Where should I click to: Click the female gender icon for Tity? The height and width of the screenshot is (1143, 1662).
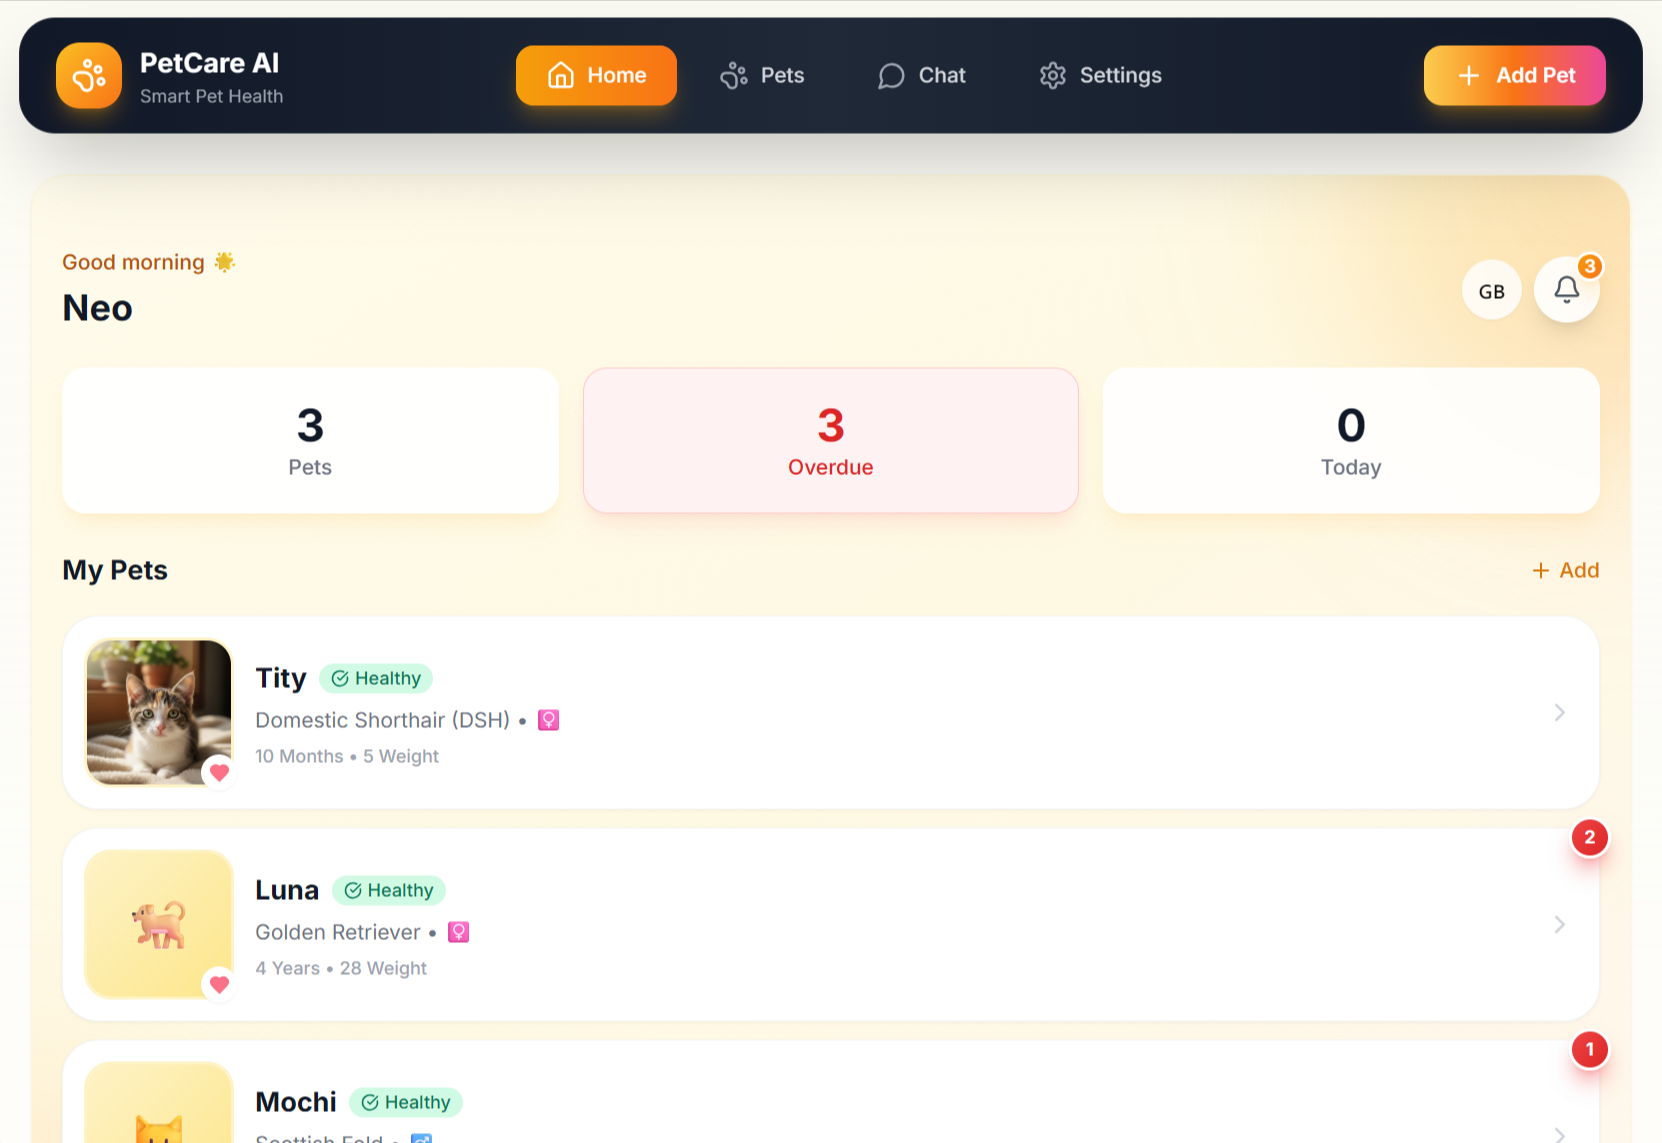pyautogui.click(x=548, y=720)
